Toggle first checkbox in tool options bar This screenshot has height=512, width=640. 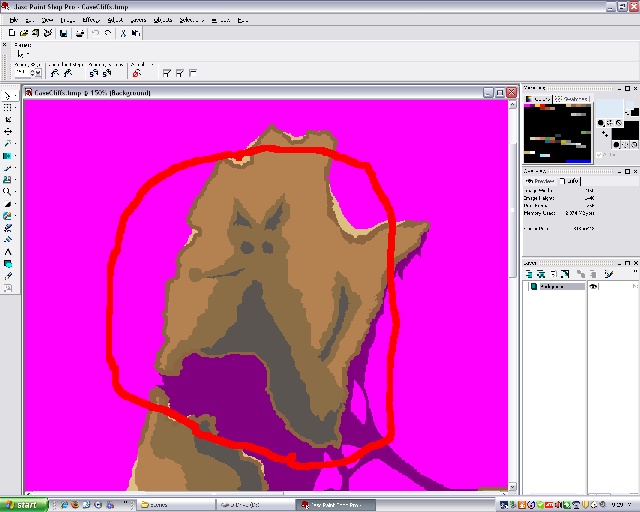coord(166,72)
